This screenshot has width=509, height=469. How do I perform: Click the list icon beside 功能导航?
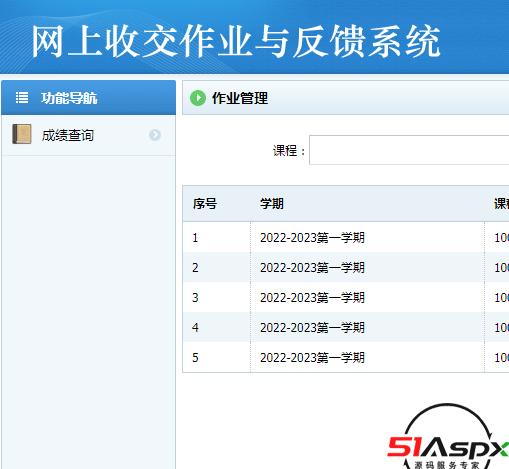pyautogui.click(x=22, y=98)
